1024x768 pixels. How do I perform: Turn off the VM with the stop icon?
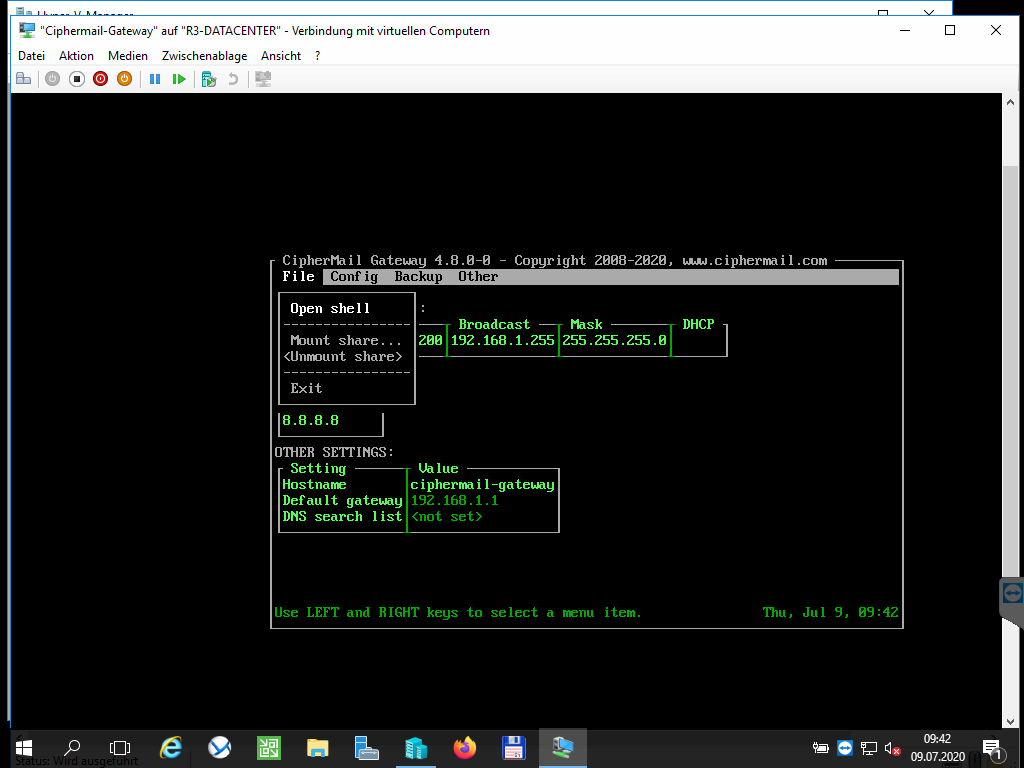pyautogui.click(x=77, y=79)
